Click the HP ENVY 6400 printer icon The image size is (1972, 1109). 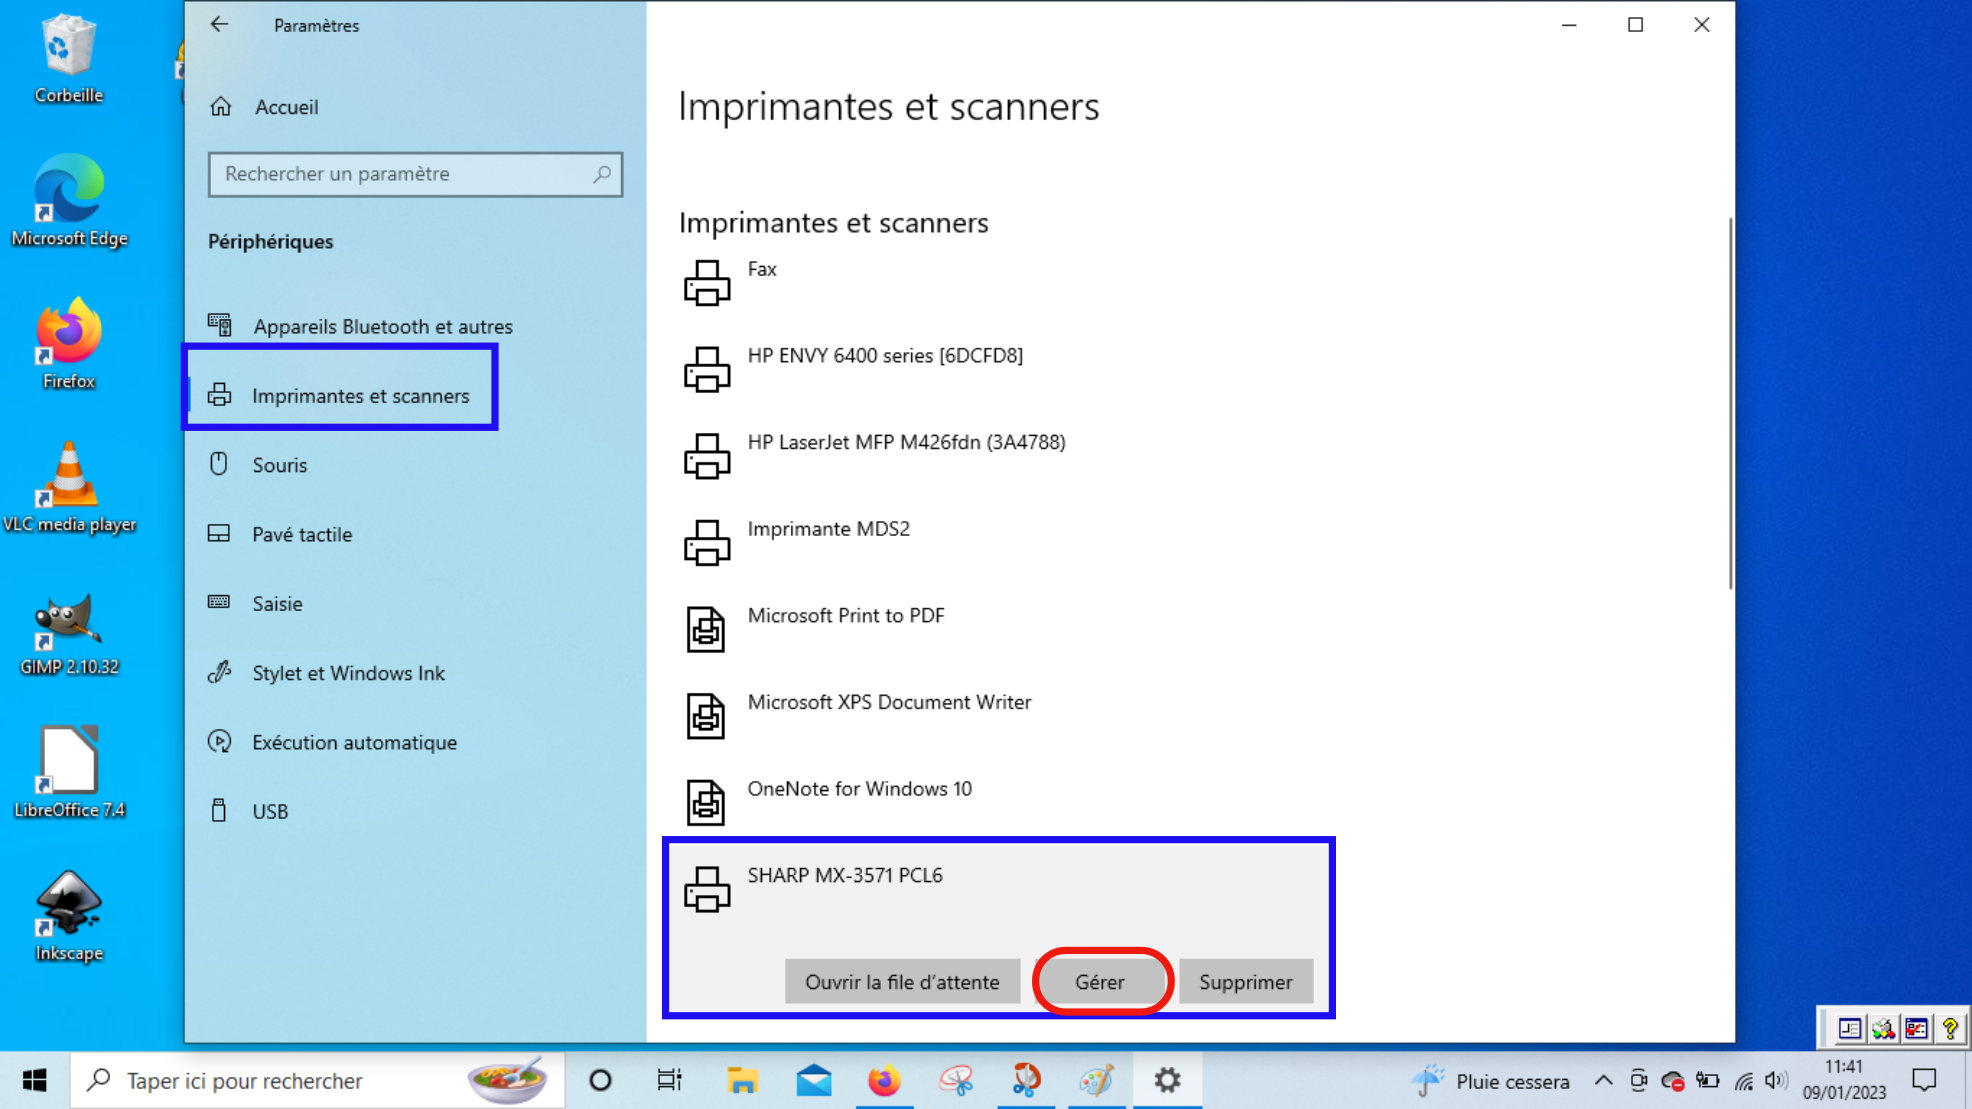707,369
